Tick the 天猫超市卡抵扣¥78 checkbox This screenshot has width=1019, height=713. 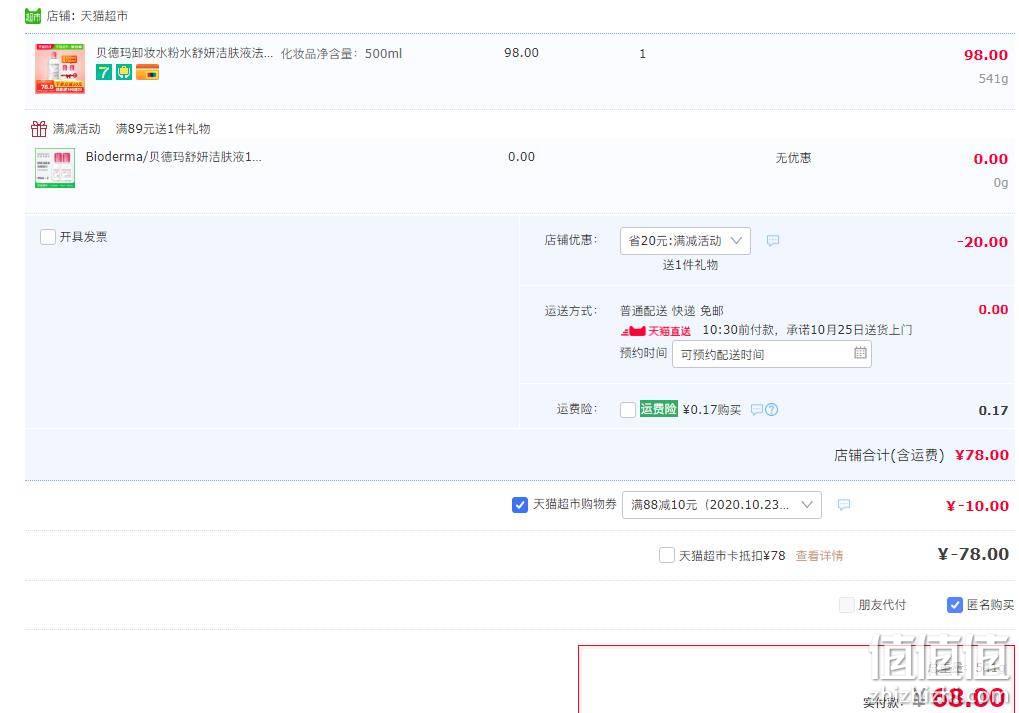(667, 555)
